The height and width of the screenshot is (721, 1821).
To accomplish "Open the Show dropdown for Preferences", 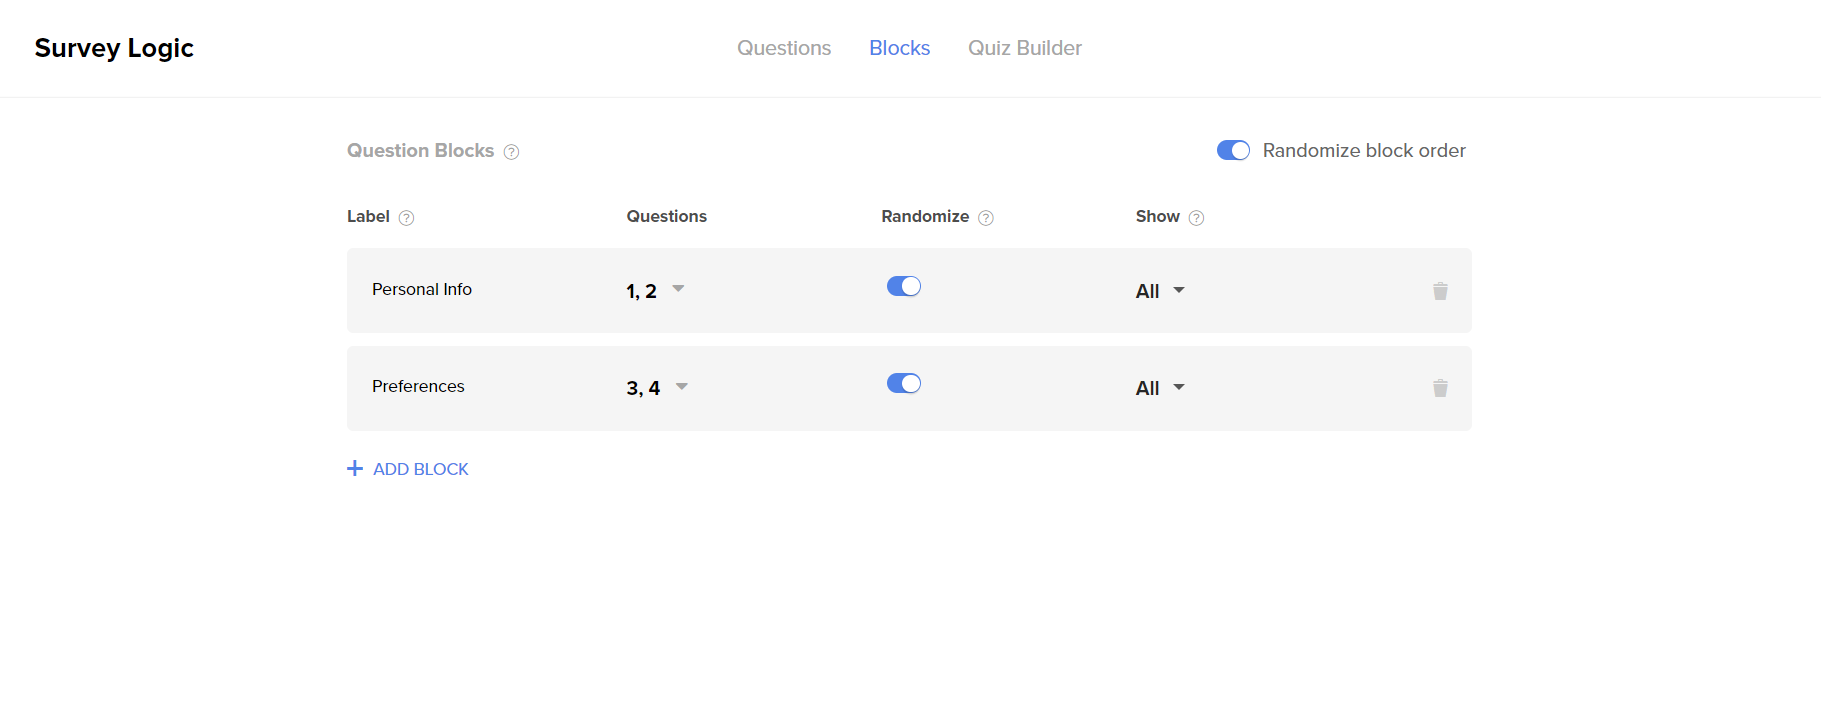I will tap(1159, 388).
